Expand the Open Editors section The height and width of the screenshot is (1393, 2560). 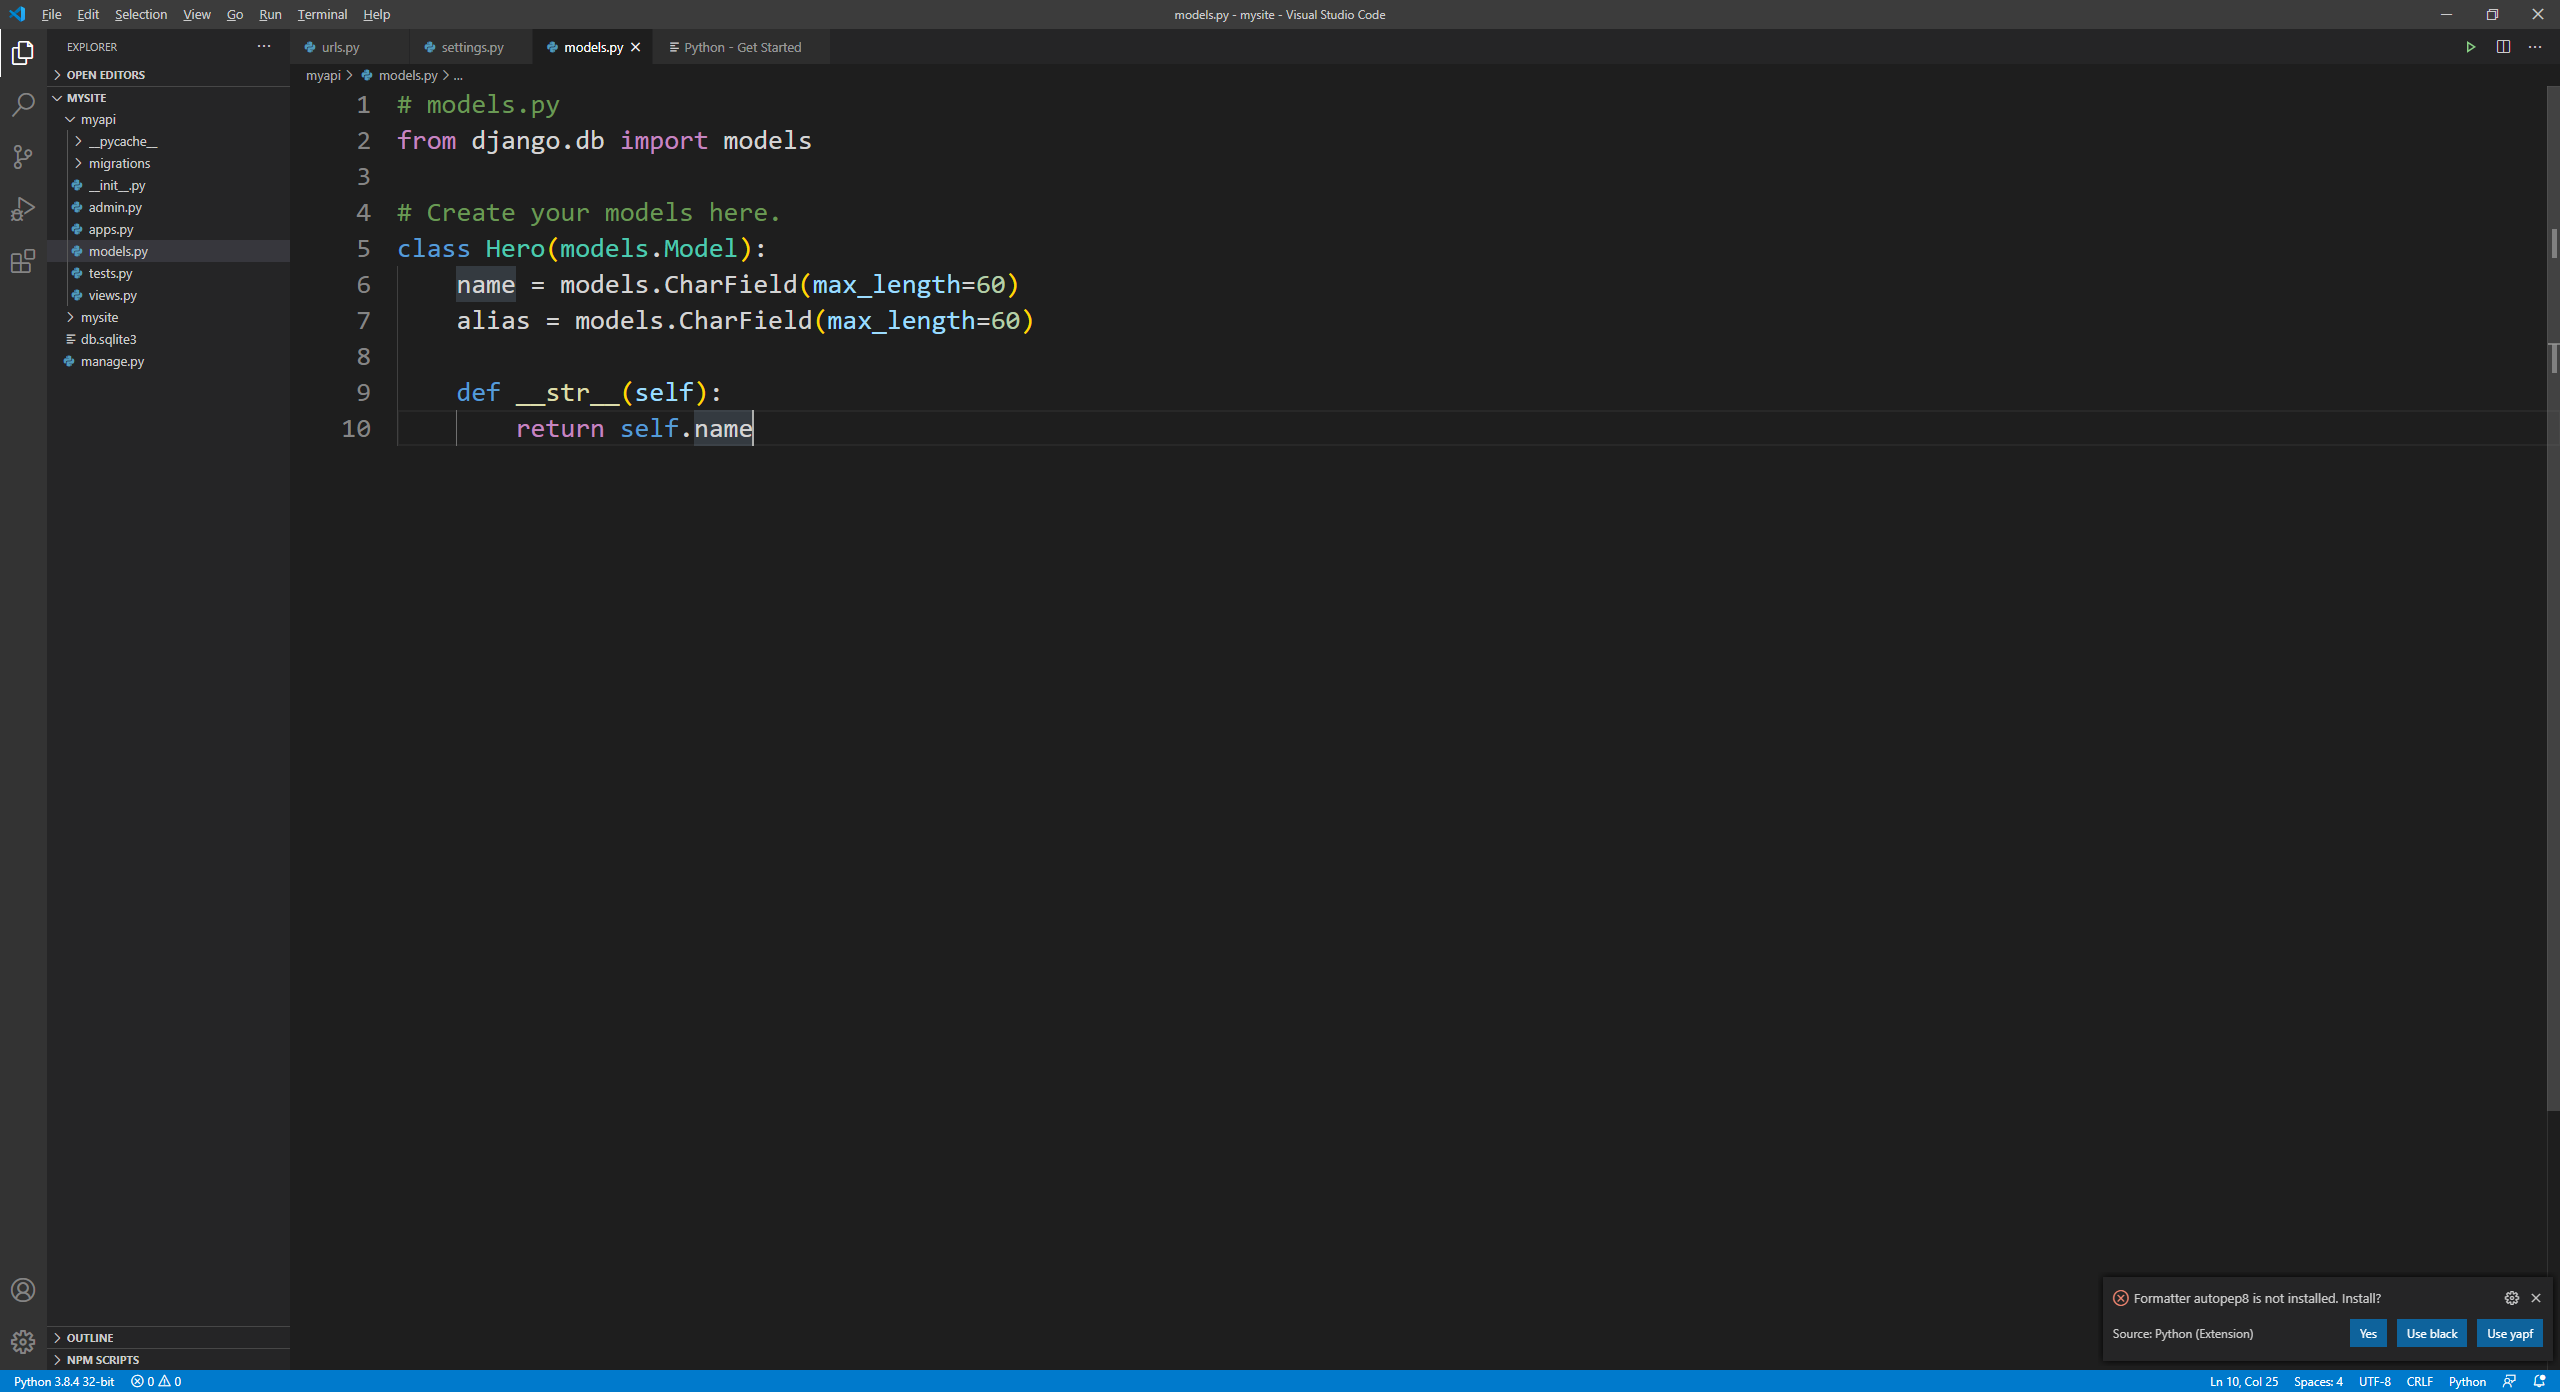(168, 75)
